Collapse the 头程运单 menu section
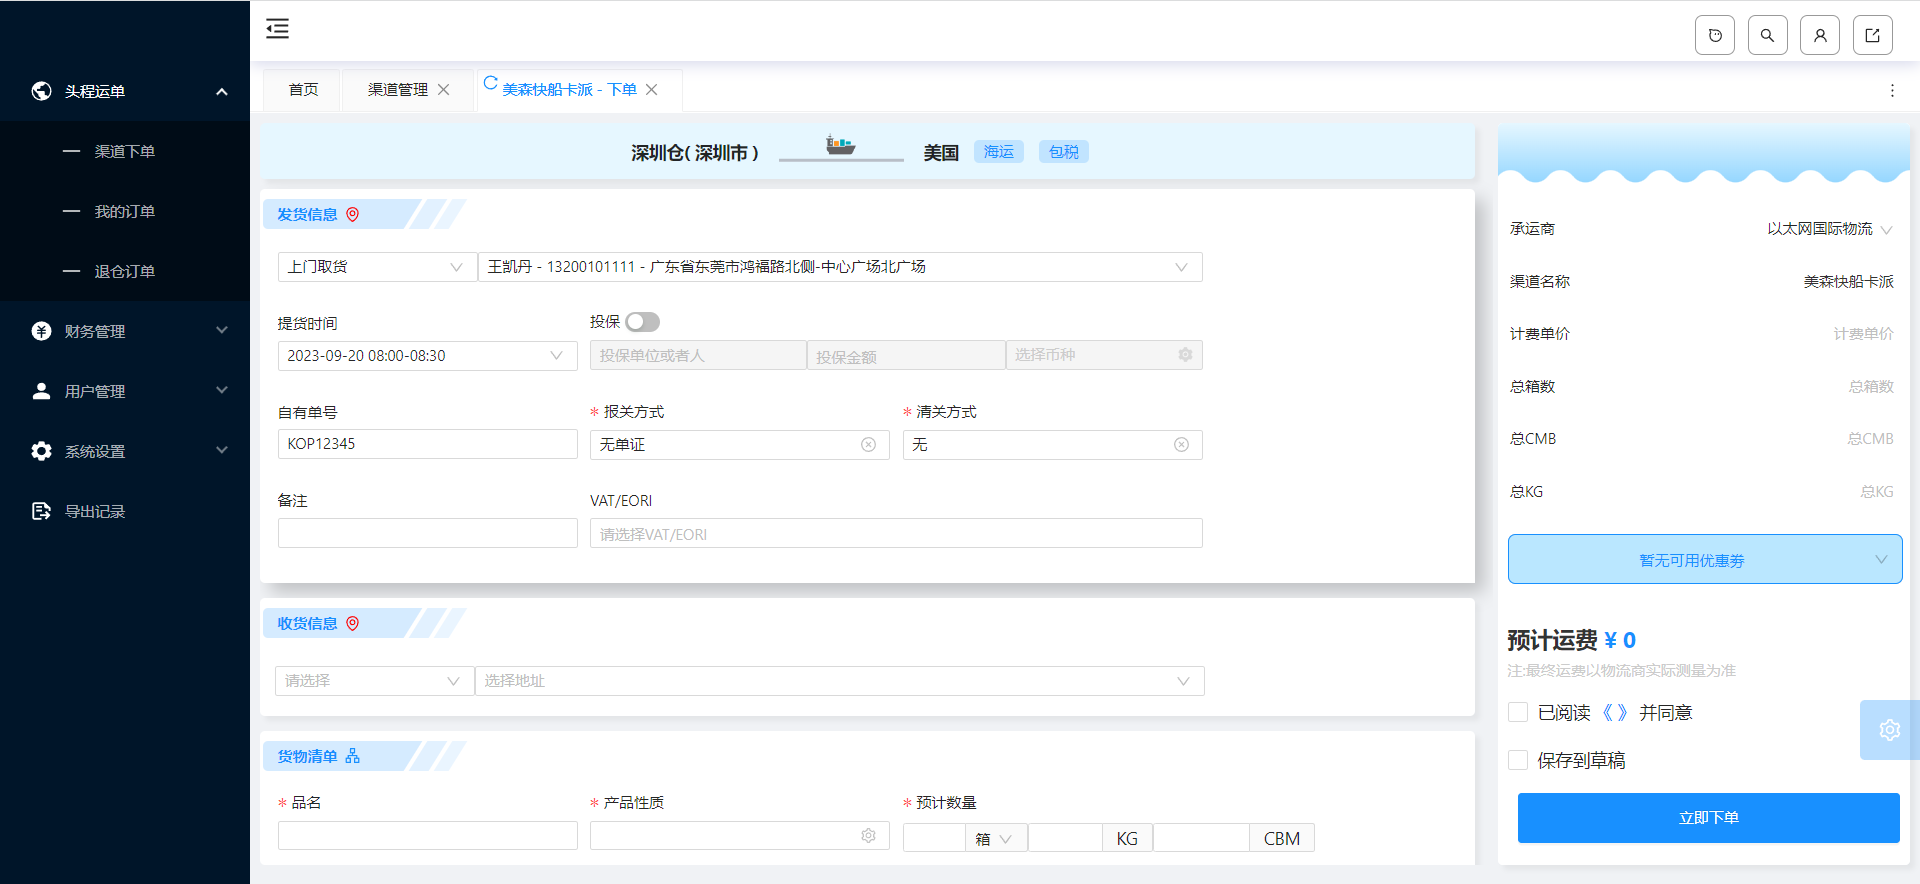Screen dimensions: 1920x884 222,91
